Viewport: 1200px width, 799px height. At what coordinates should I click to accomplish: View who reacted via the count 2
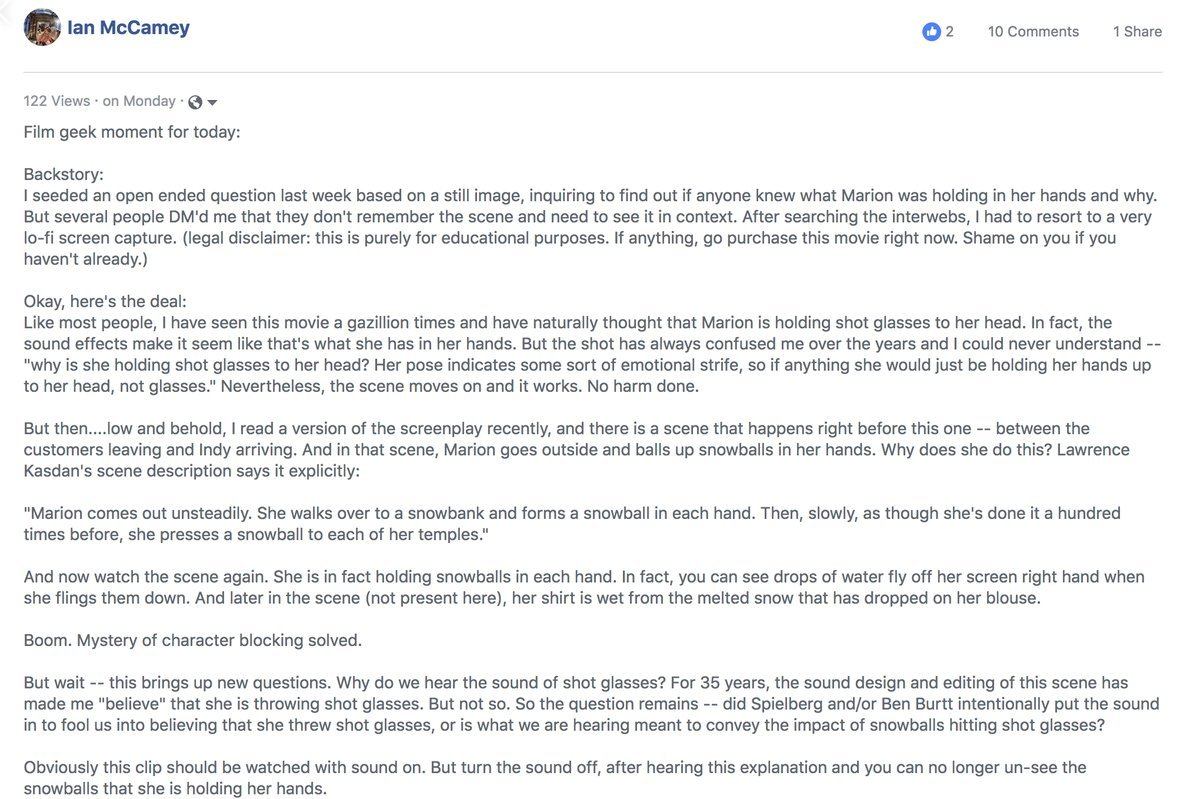pos(949,32)
